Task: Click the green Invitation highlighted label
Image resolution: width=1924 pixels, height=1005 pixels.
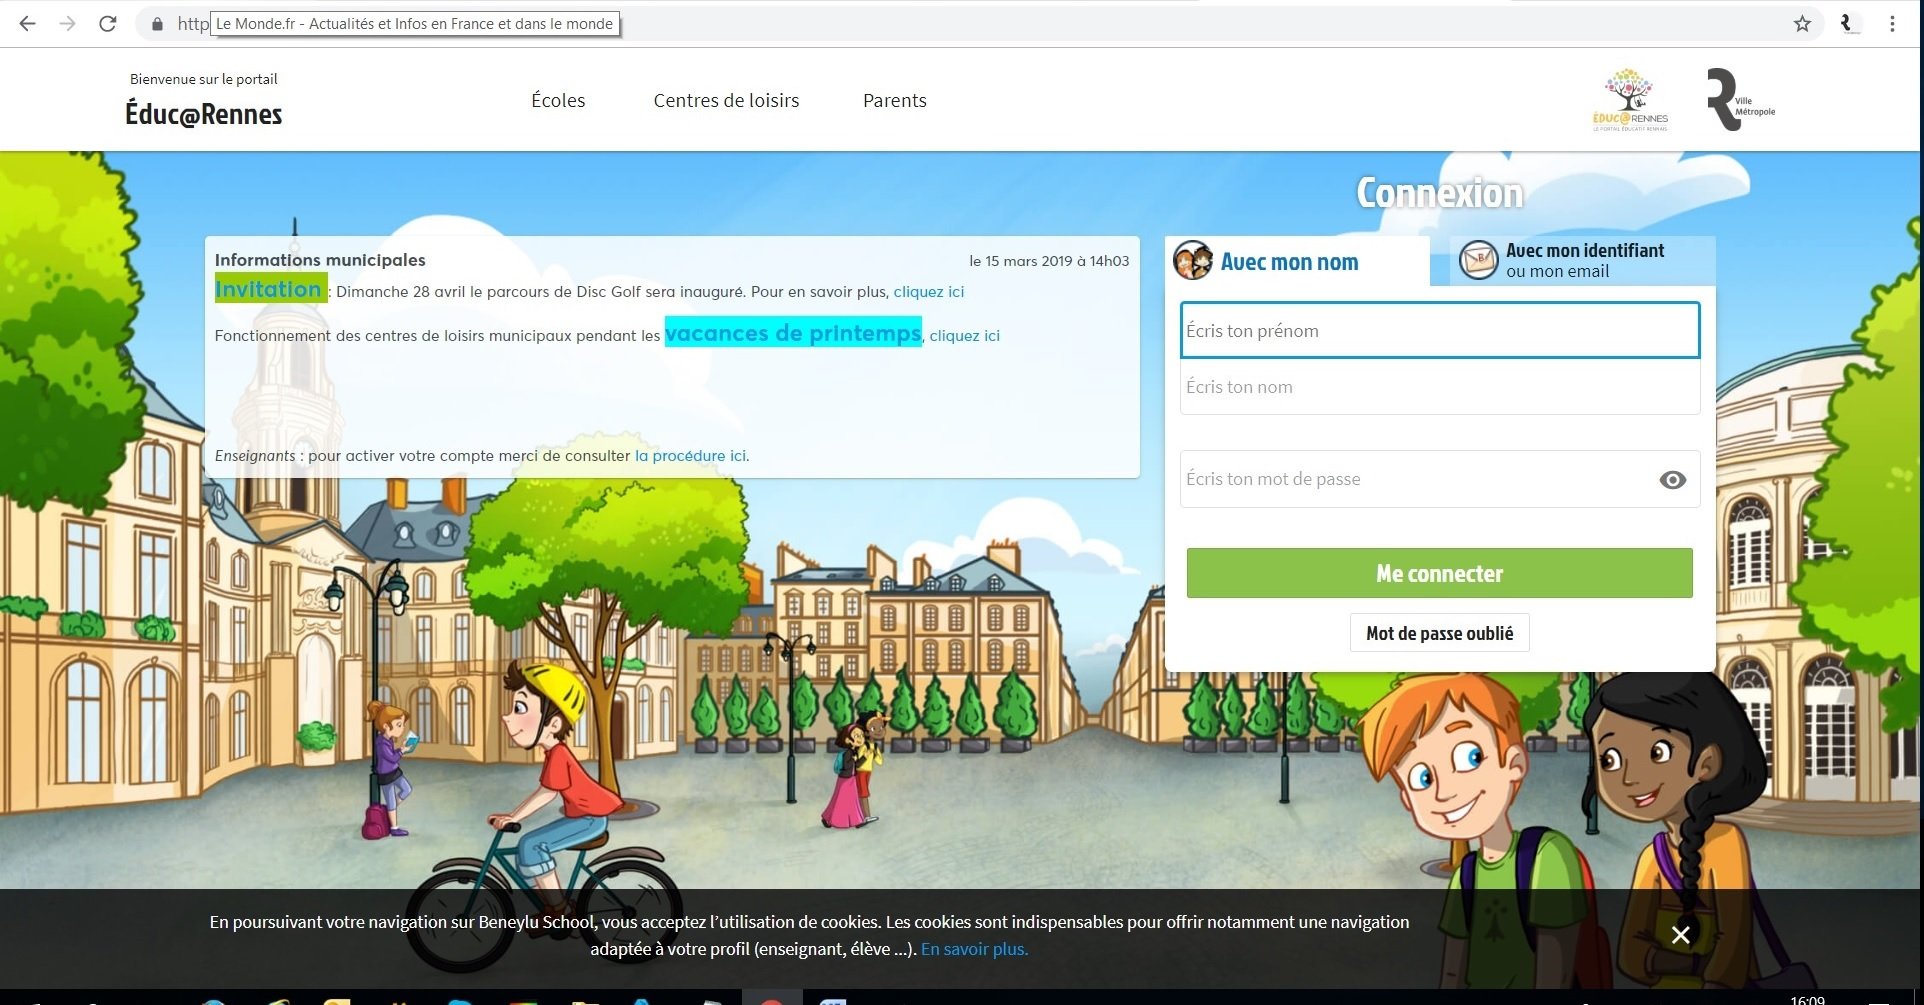Action: click(x=270, y=289)
